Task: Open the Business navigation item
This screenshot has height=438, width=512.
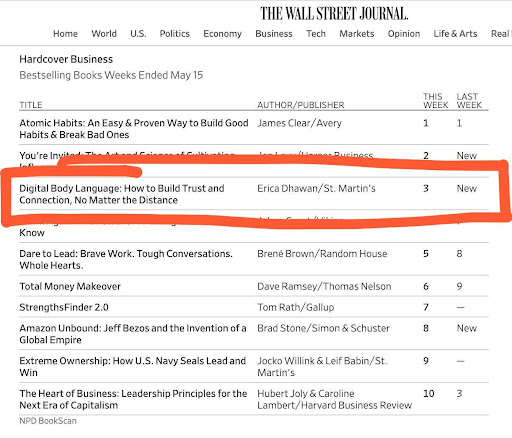Action: point(274,34)
